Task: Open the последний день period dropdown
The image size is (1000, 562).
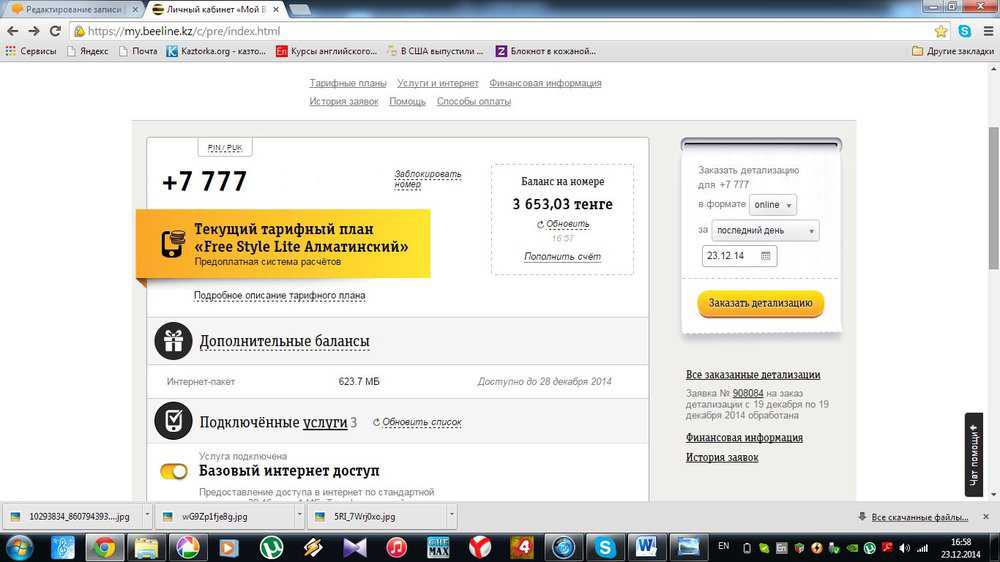Action: tap(765, 231)
